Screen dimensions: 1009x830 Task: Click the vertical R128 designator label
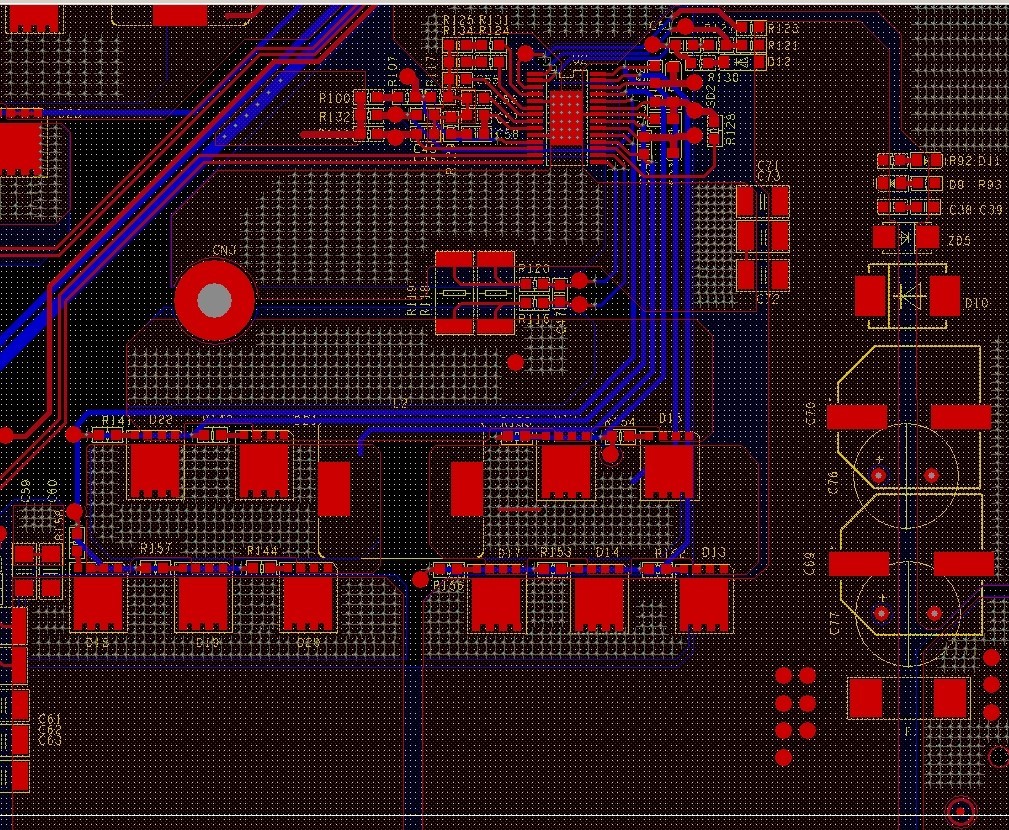[730, 129]
